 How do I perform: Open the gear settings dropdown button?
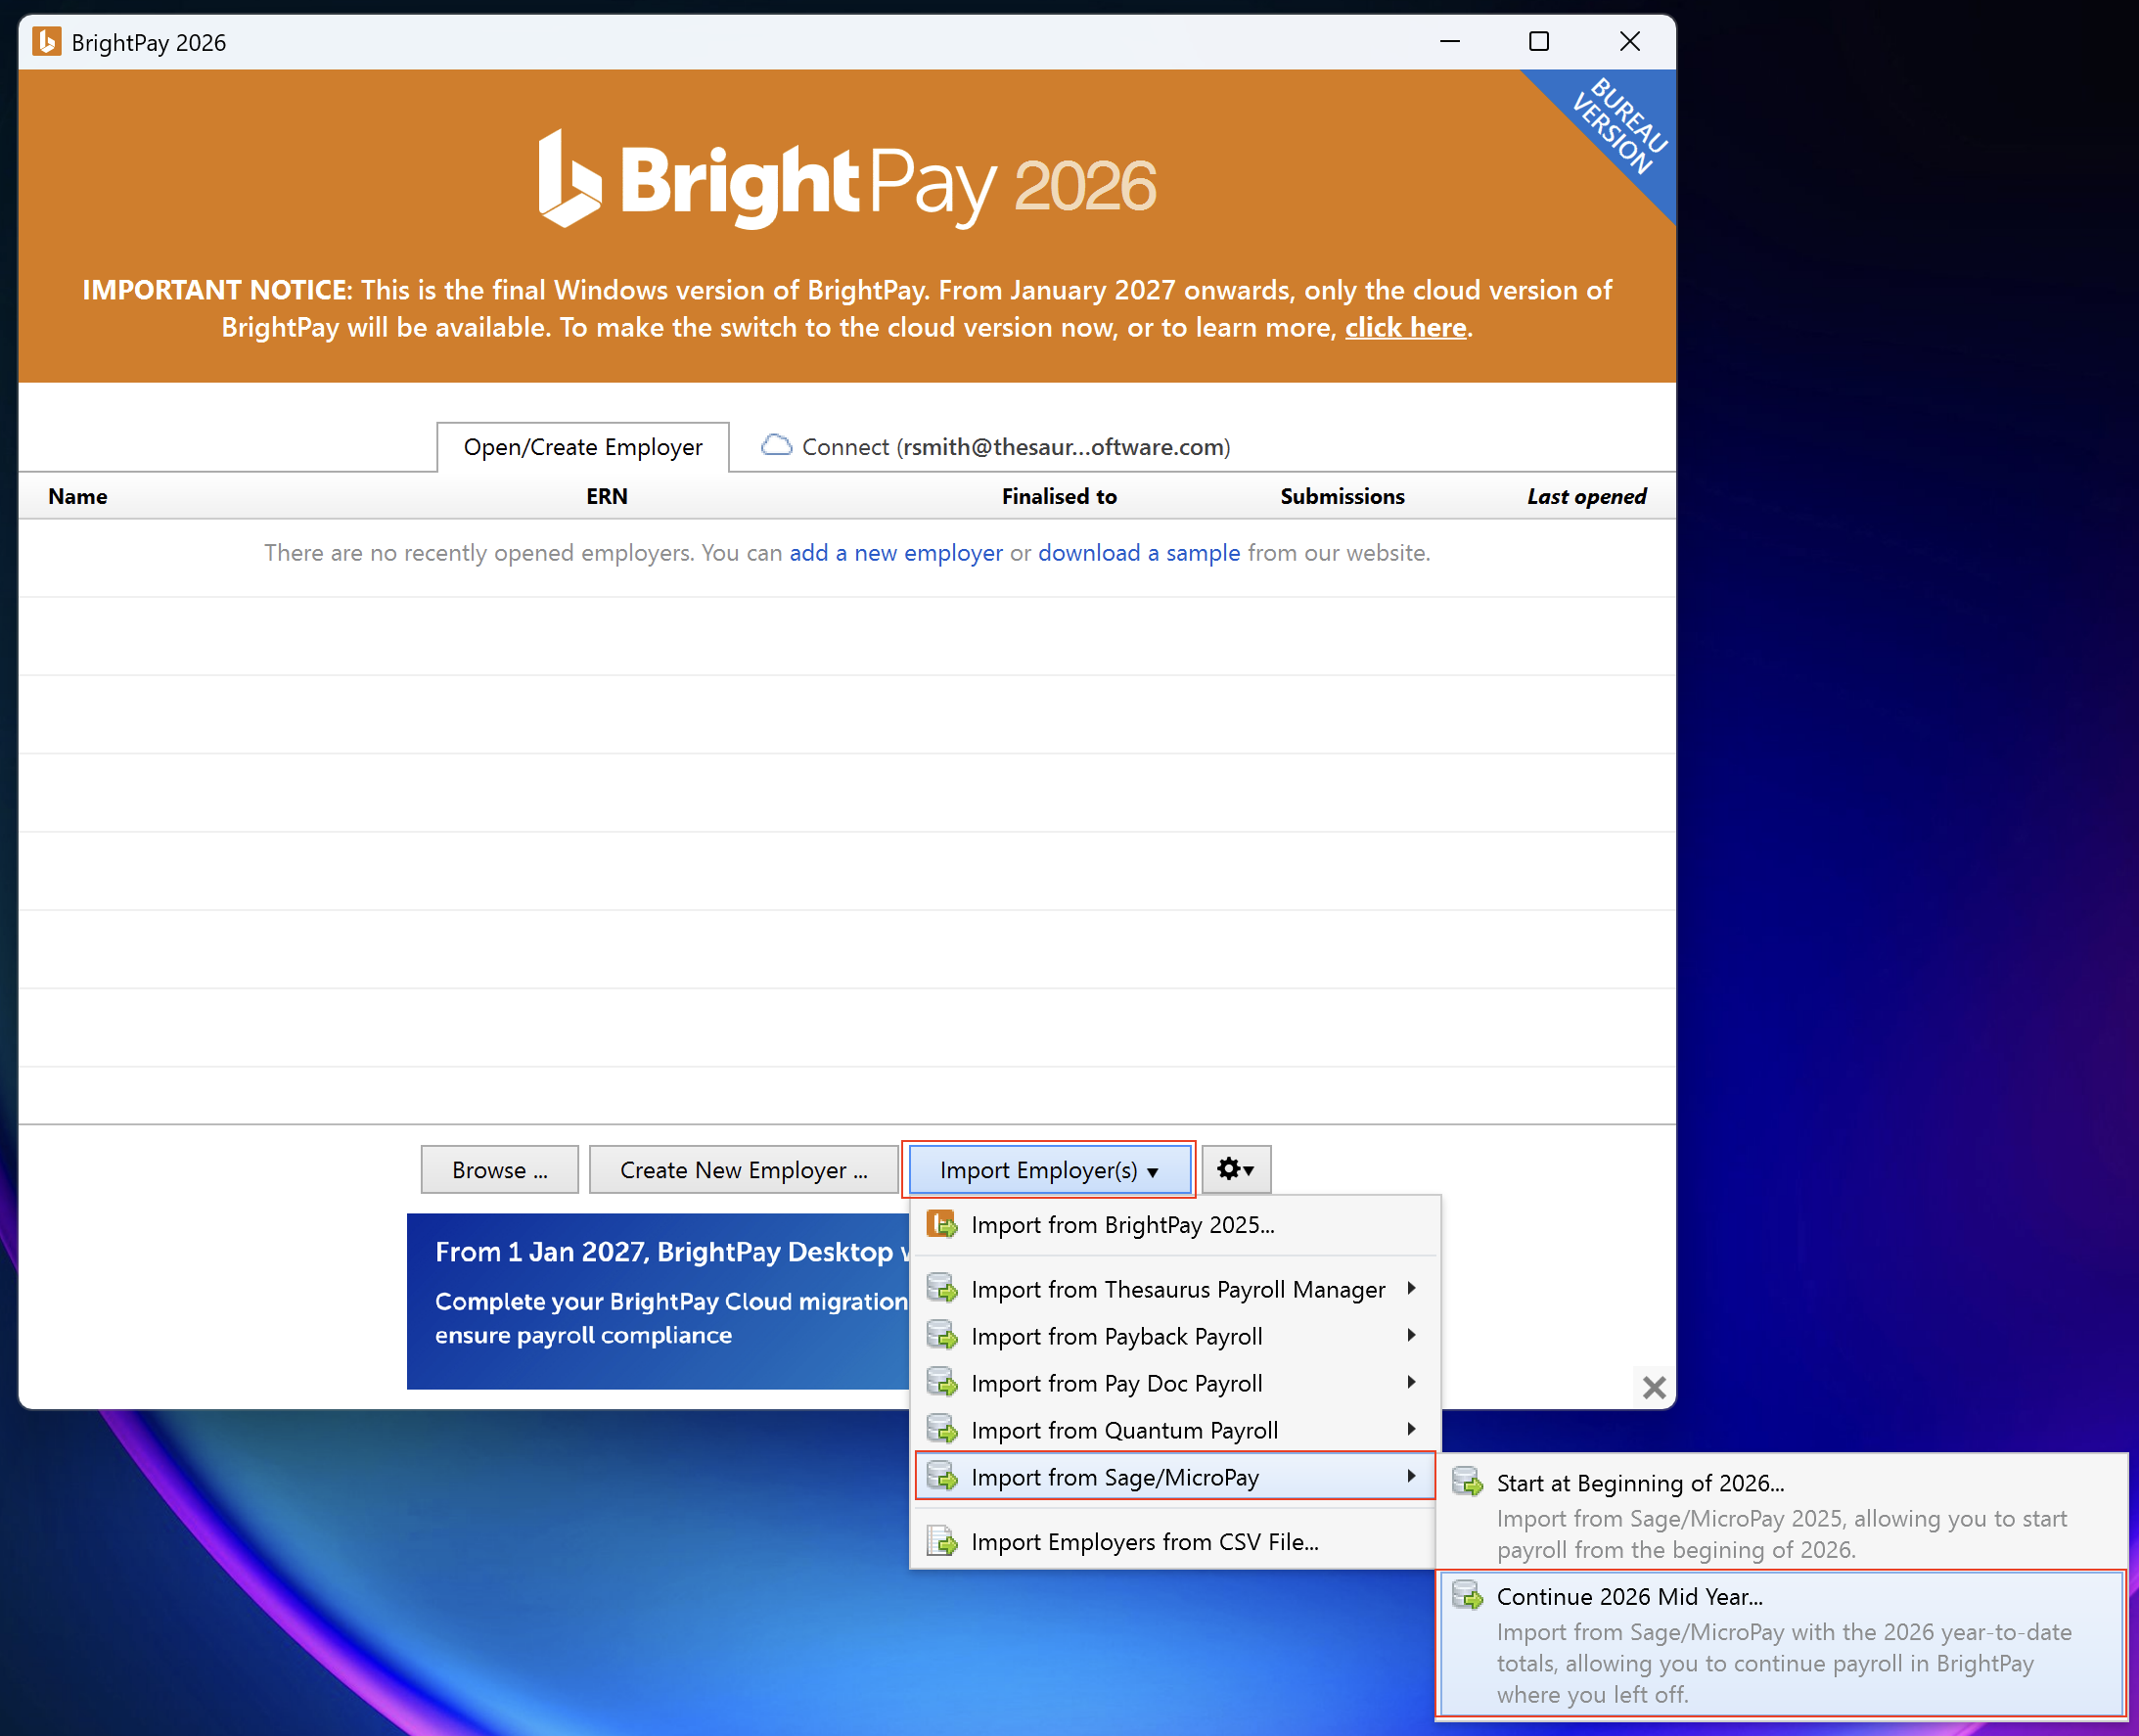pos(1236,1169)
